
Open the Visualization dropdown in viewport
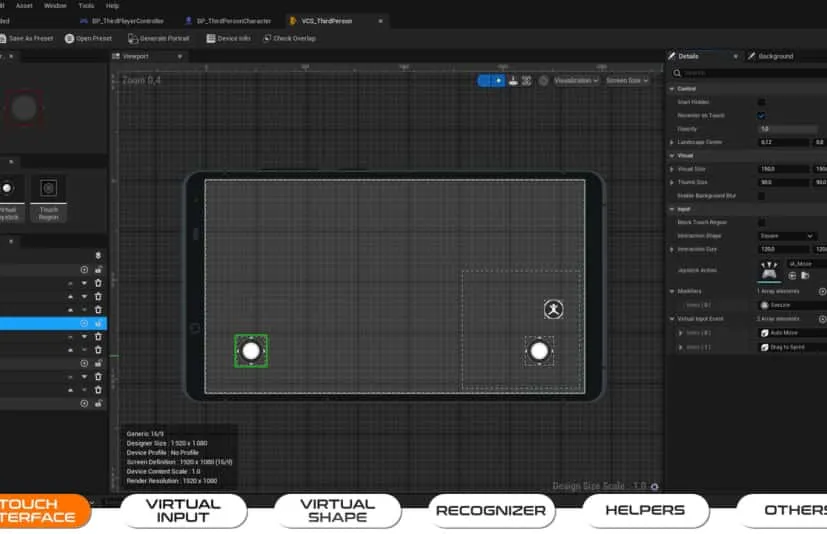tap(576, 80)
